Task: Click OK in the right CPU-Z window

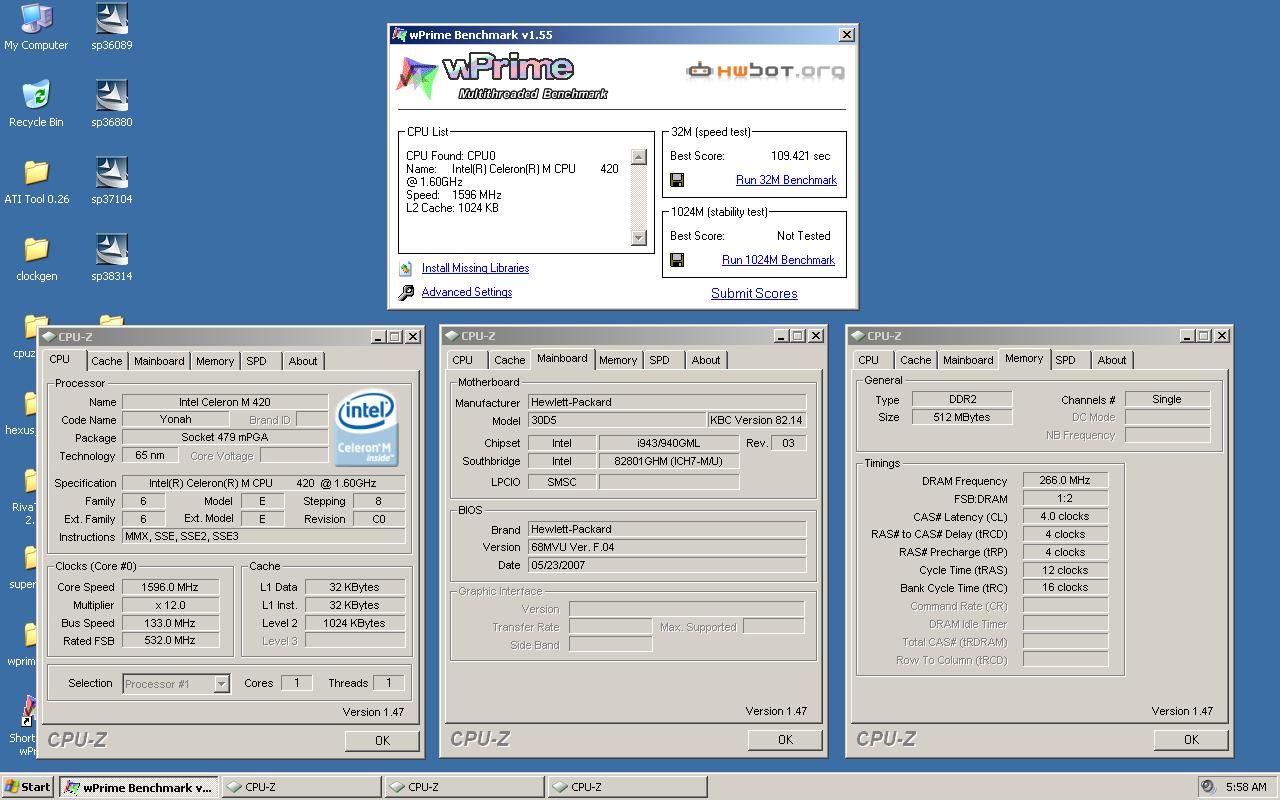Action: point(1191,740)
